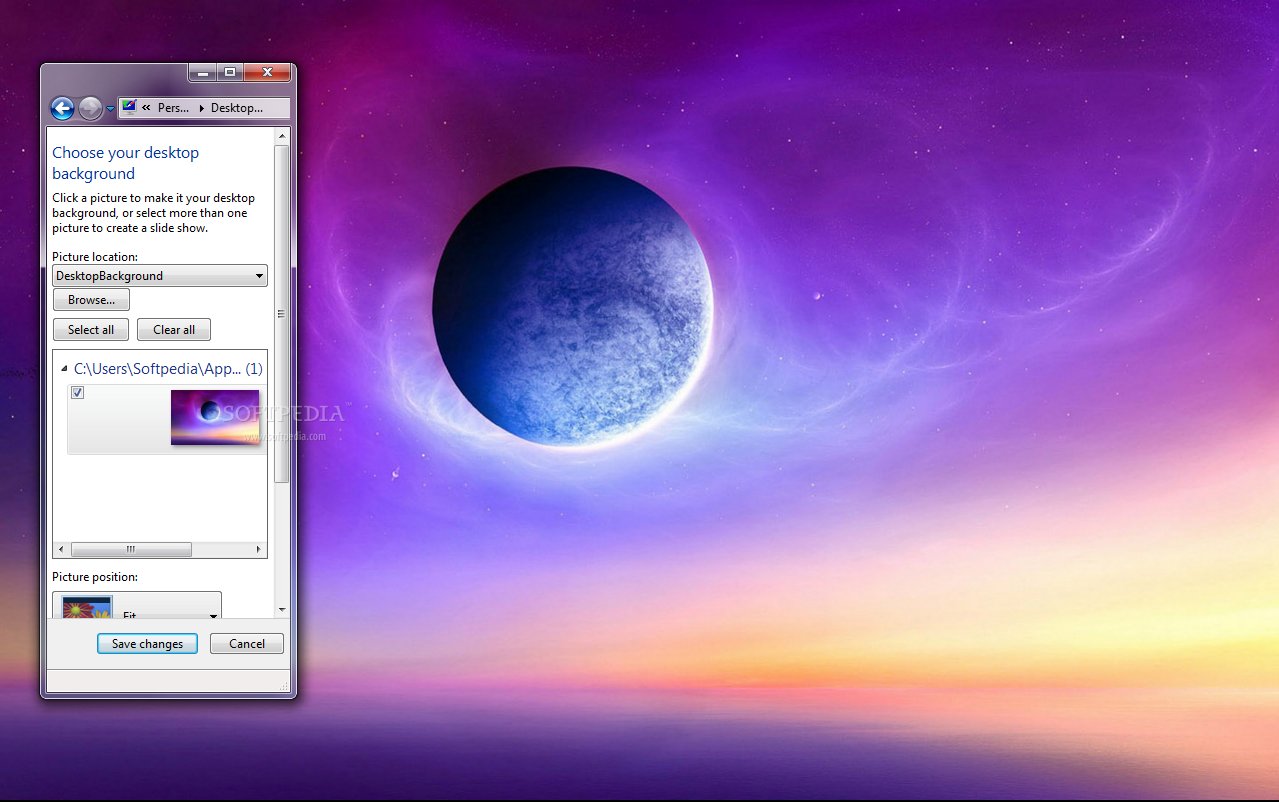
Task: Click the vertical scrollbar down arrow
Action: [282, 609]
